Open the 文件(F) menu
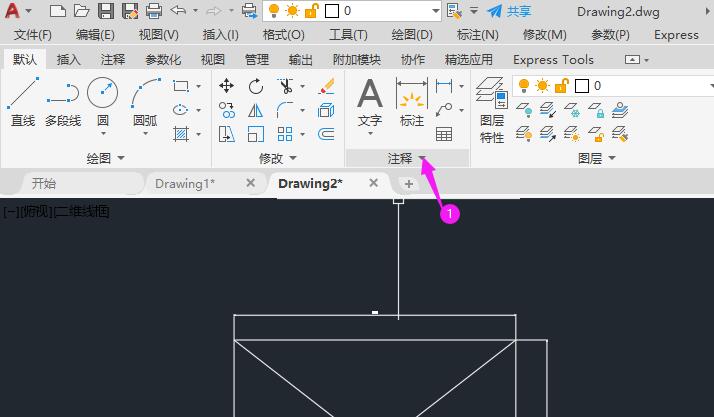The height and width of the screenshot is (417, 714). point(32,35)
